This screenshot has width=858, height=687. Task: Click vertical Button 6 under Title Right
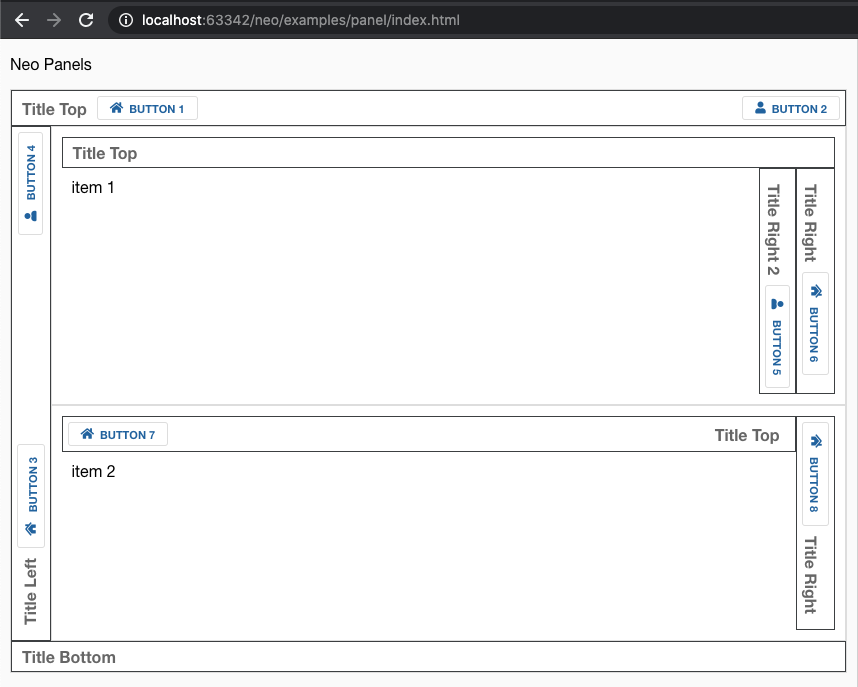tap(815, 324)
